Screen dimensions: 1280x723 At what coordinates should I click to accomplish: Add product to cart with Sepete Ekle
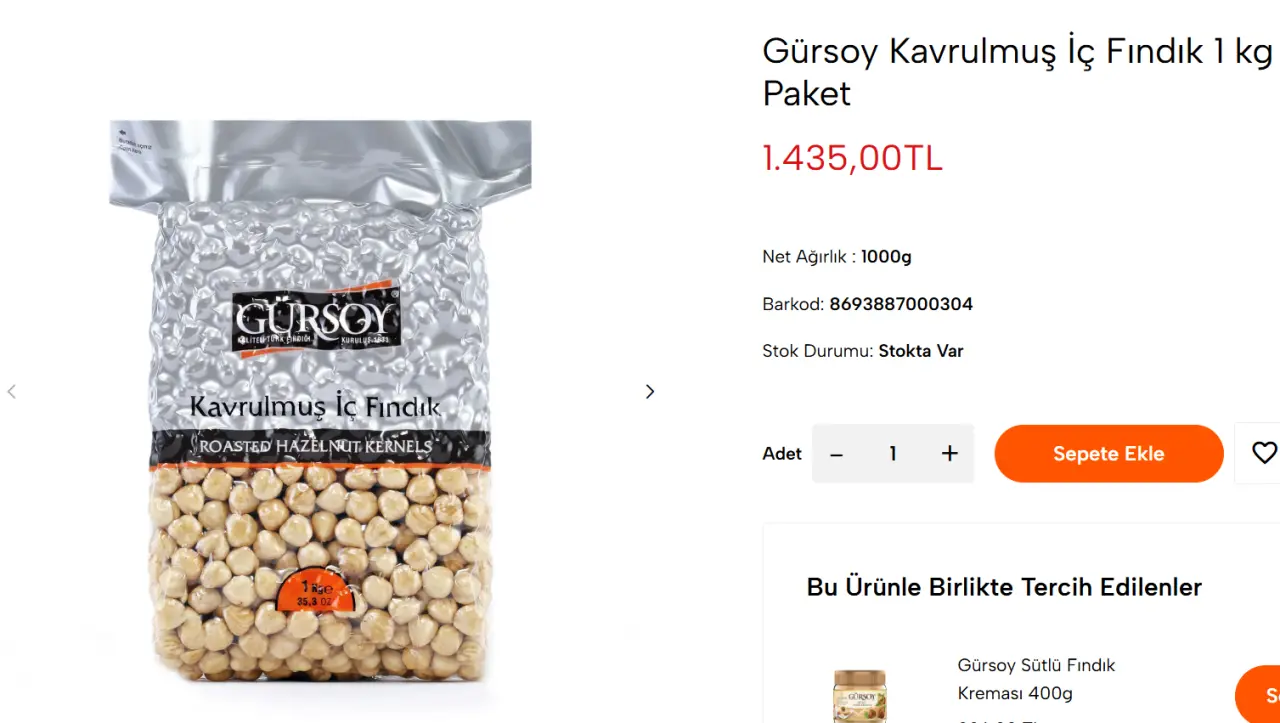click(x=1109, y=454)
